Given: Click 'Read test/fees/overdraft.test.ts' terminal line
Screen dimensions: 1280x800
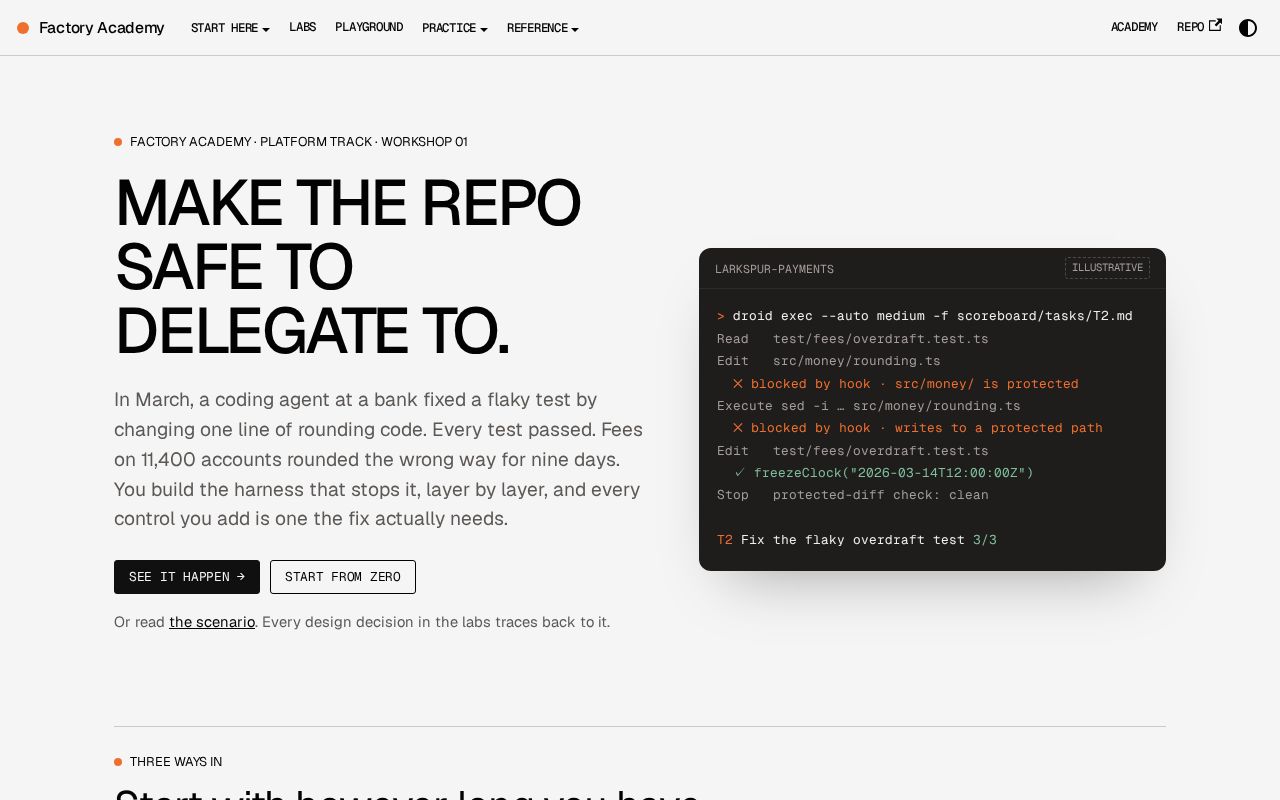Looking at the screenshot, I should click(x=853, y=339).
